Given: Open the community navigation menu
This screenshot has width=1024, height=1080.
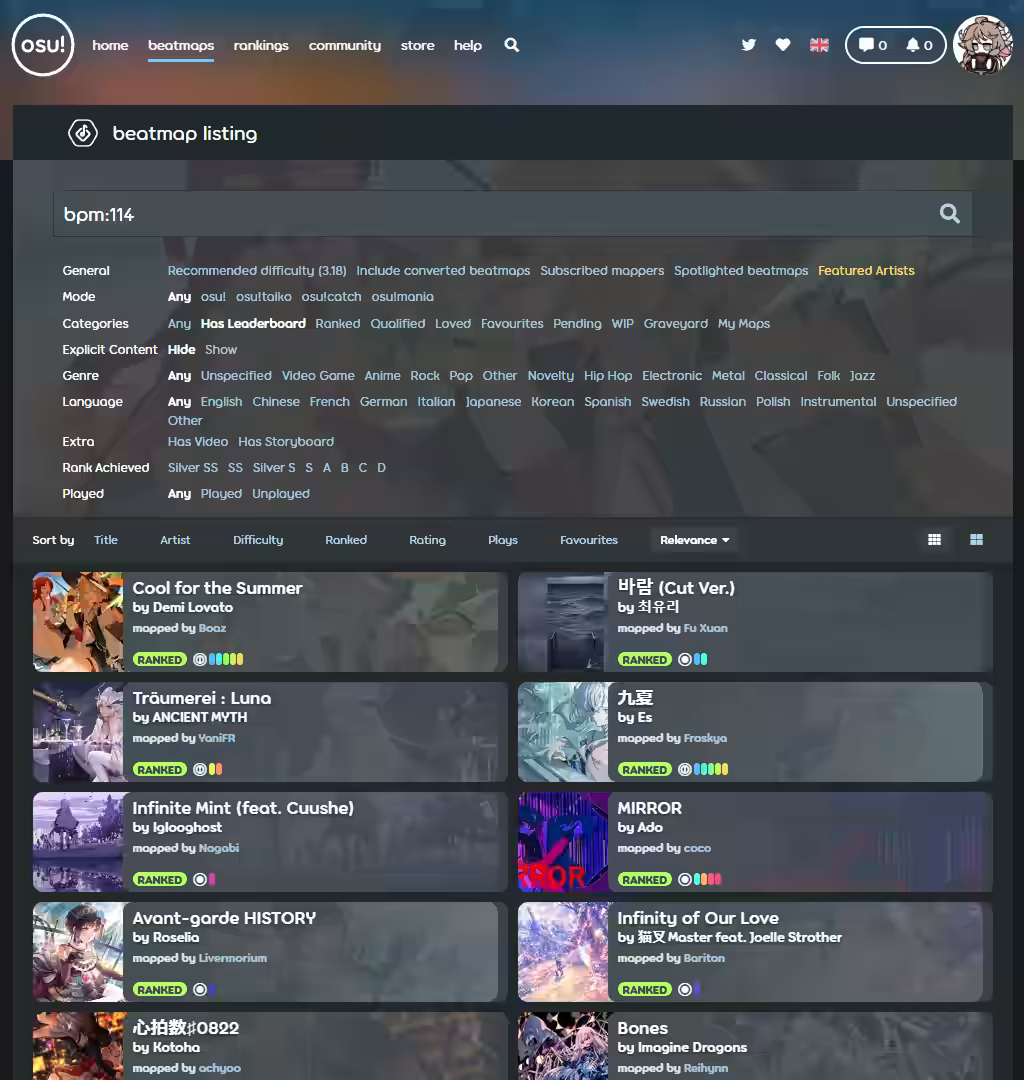Looking at the screenshot, I should pyautogui.click(x=344, y=45).
